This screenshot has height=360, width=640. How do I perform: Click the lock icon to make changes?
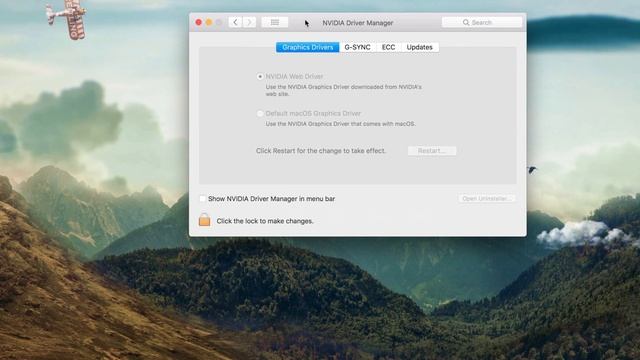(204, 220)
